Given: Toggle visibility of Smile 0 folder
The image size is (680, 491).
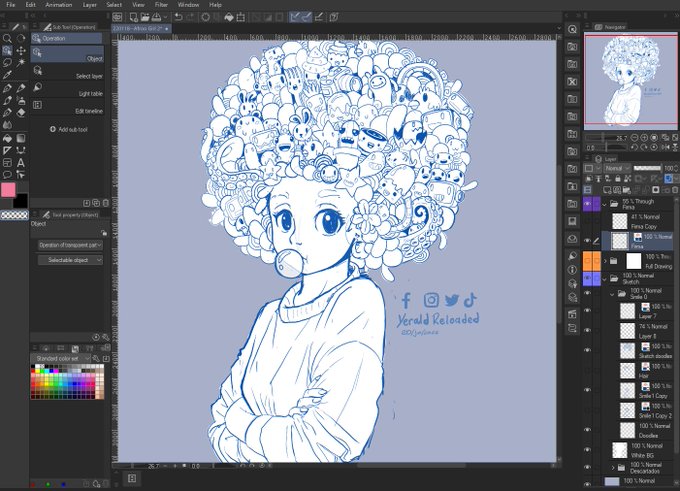Looking at the screenshot, I should pyautogui.click(x=587, y=294).
